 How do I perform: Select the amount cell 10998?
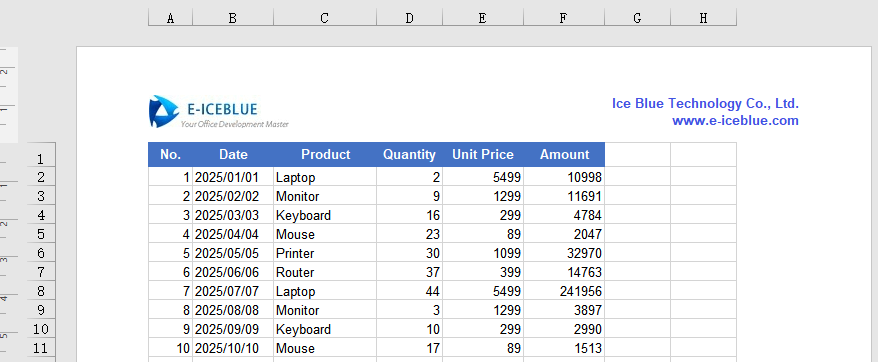564,177
